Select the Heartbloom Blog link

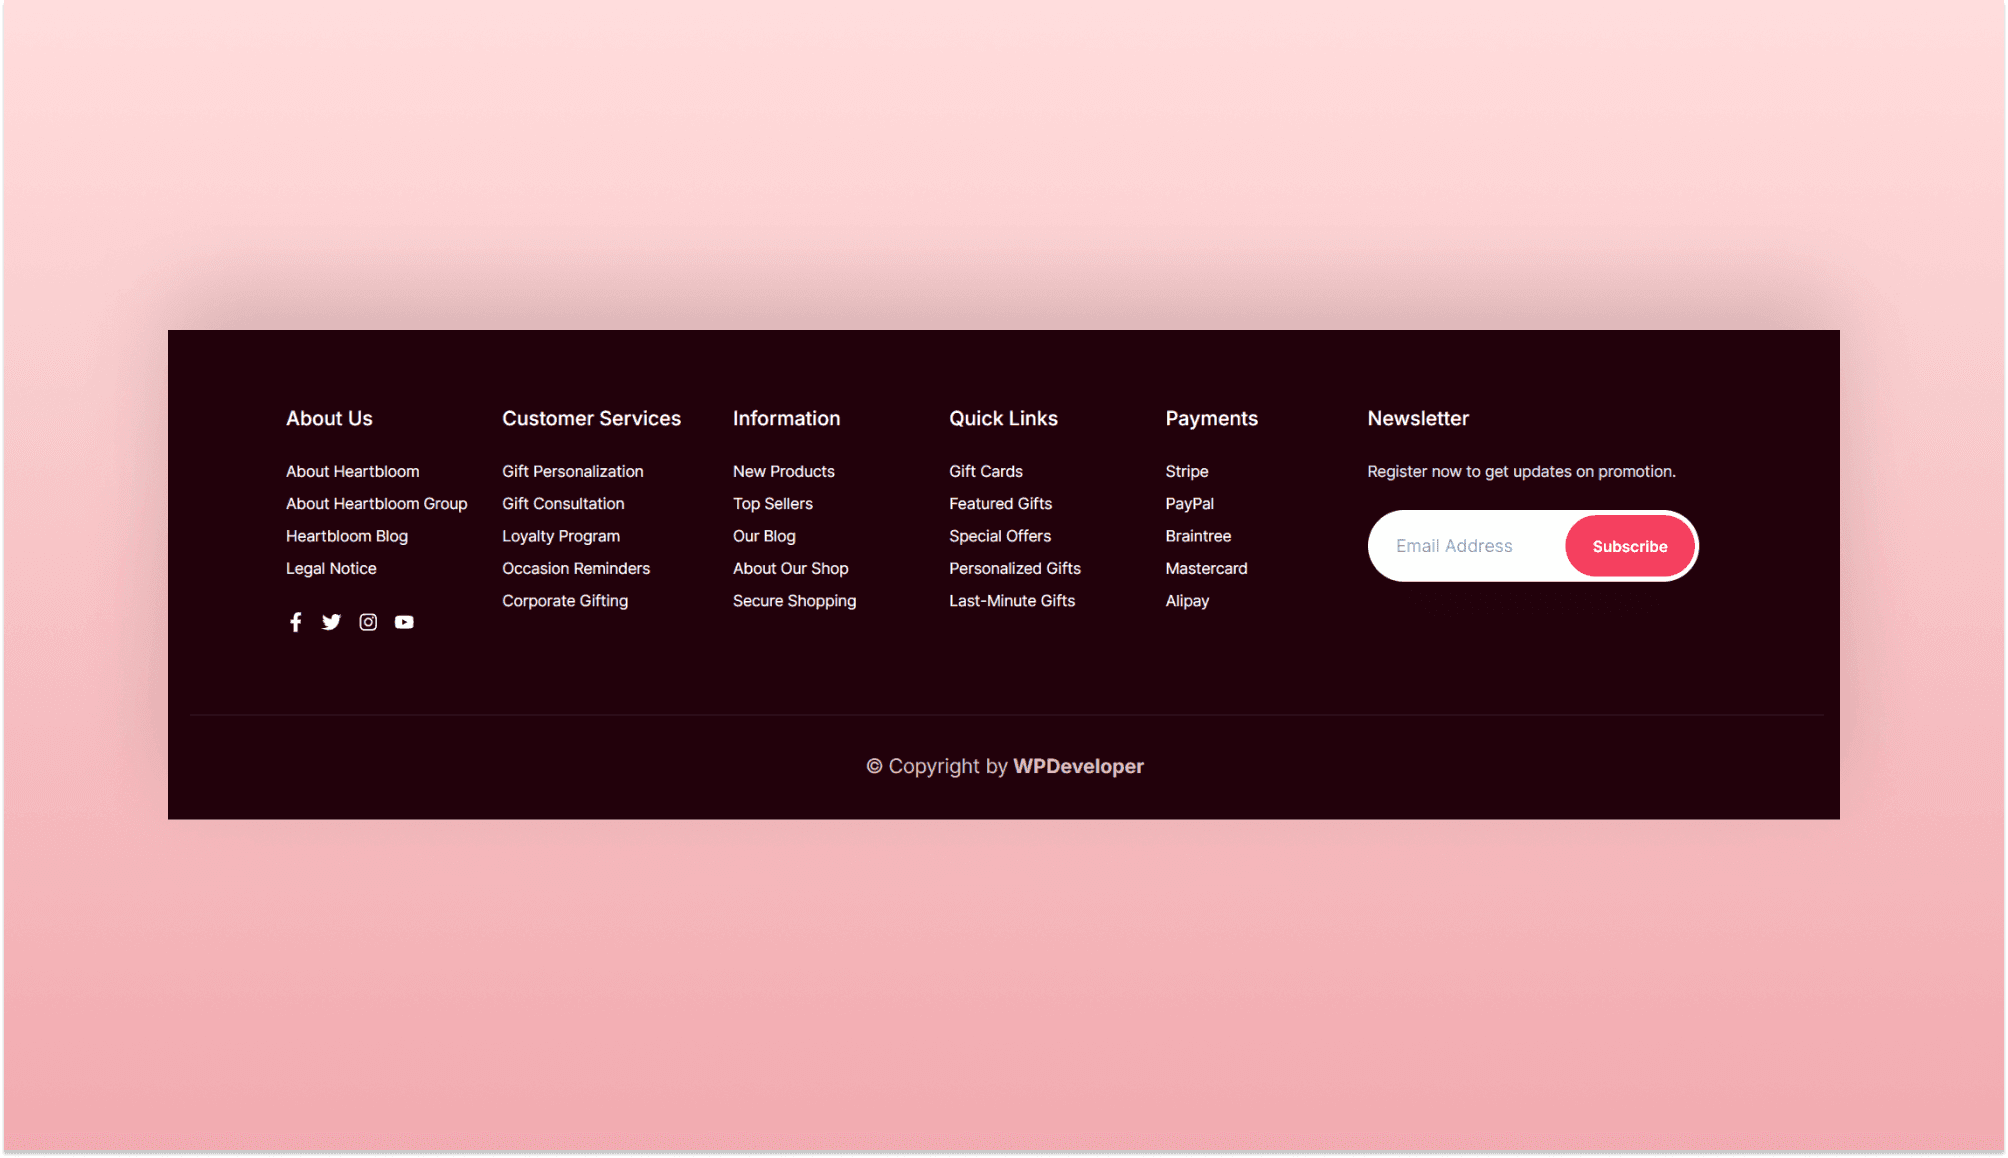(x=346, y=536)
